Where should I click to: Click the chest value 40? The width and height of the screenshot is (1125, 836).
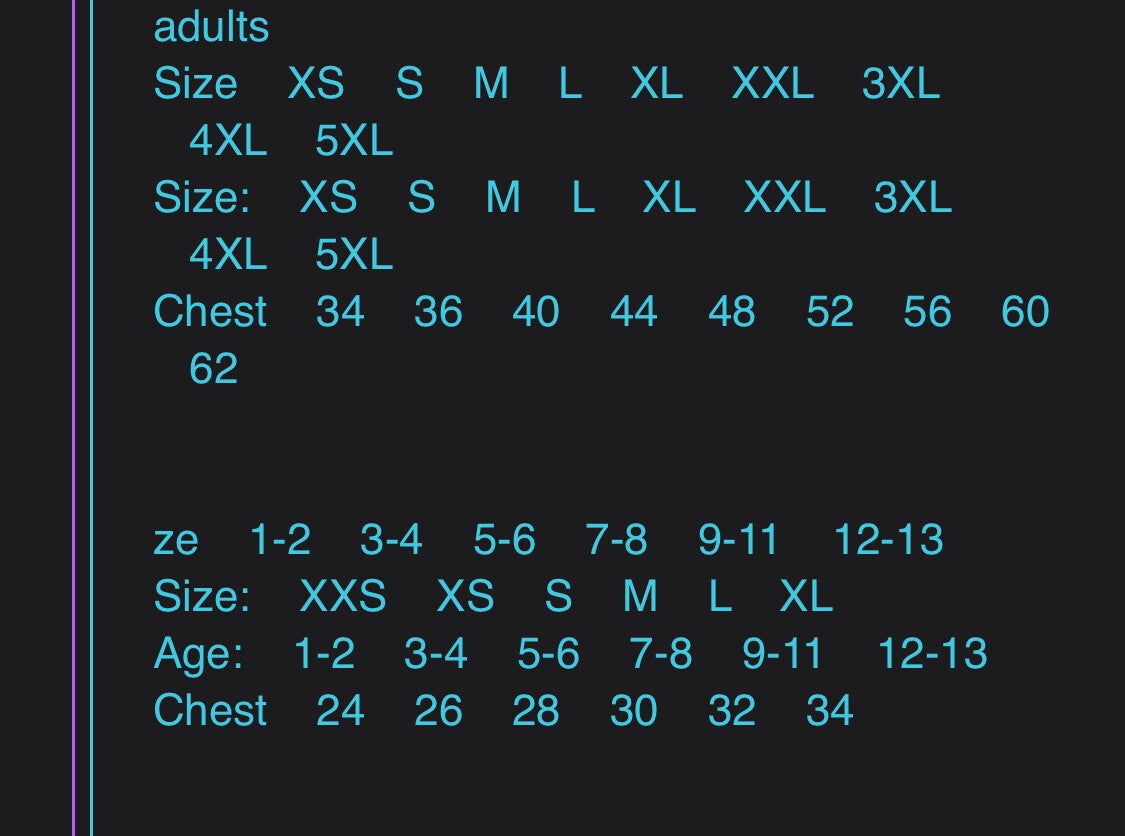(x=535, y=312)
